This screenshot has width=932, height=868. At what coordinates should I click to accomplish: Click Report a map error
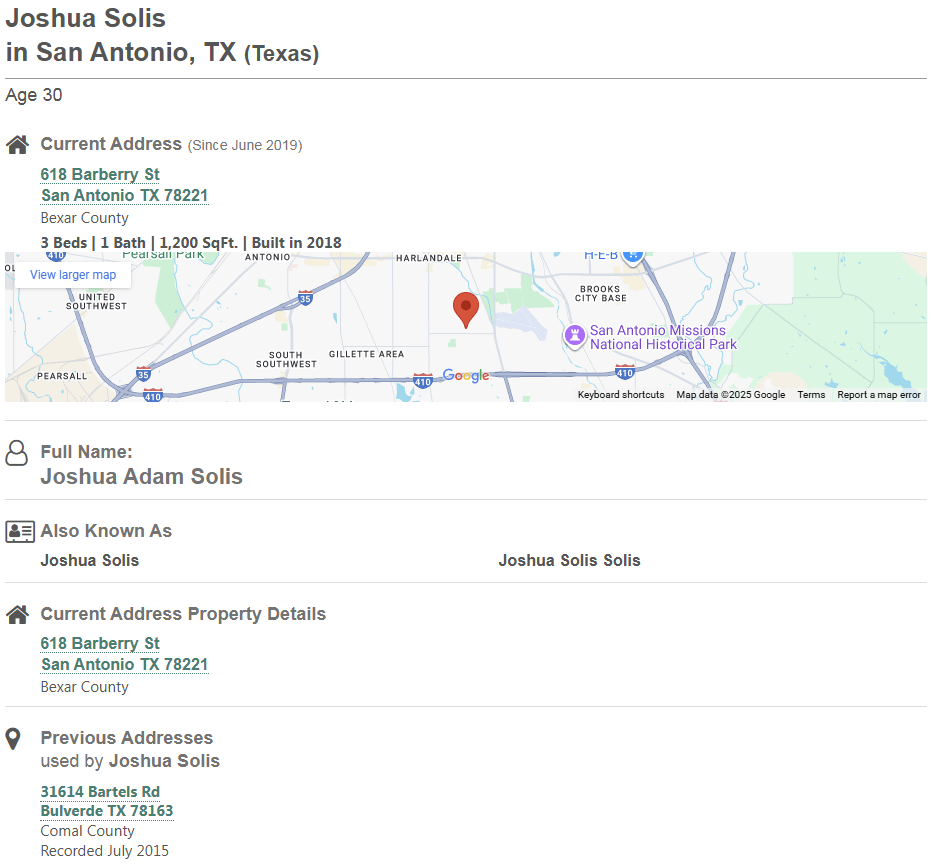878,395
